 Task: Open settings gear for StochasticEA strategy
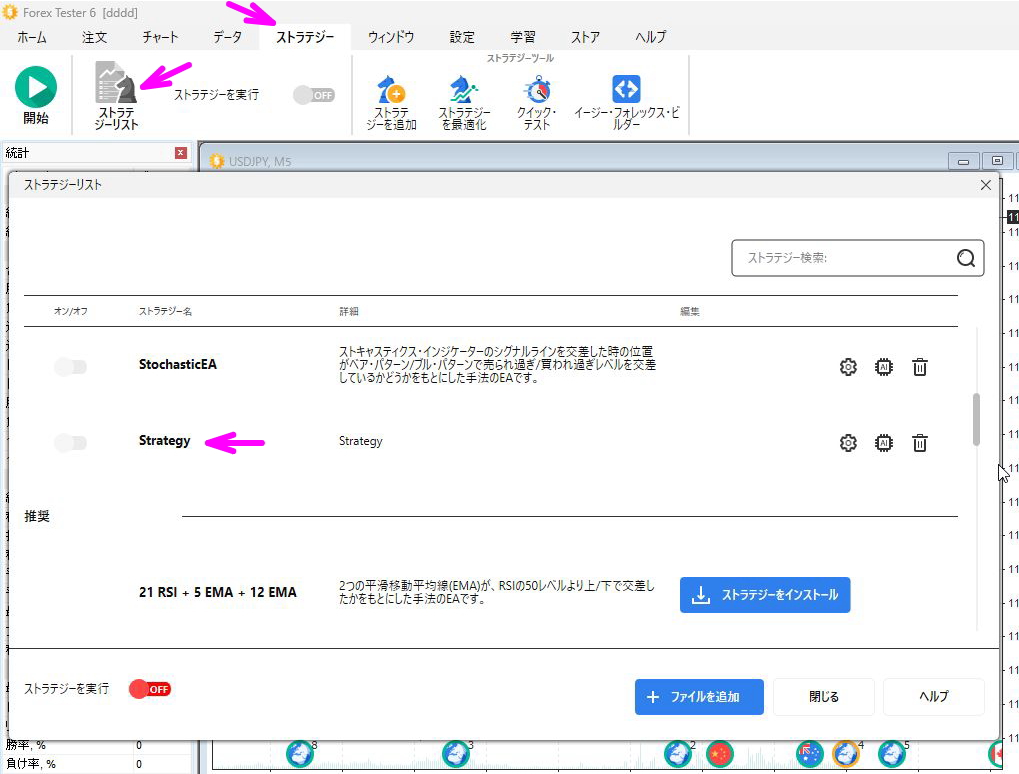coord(848,367)
